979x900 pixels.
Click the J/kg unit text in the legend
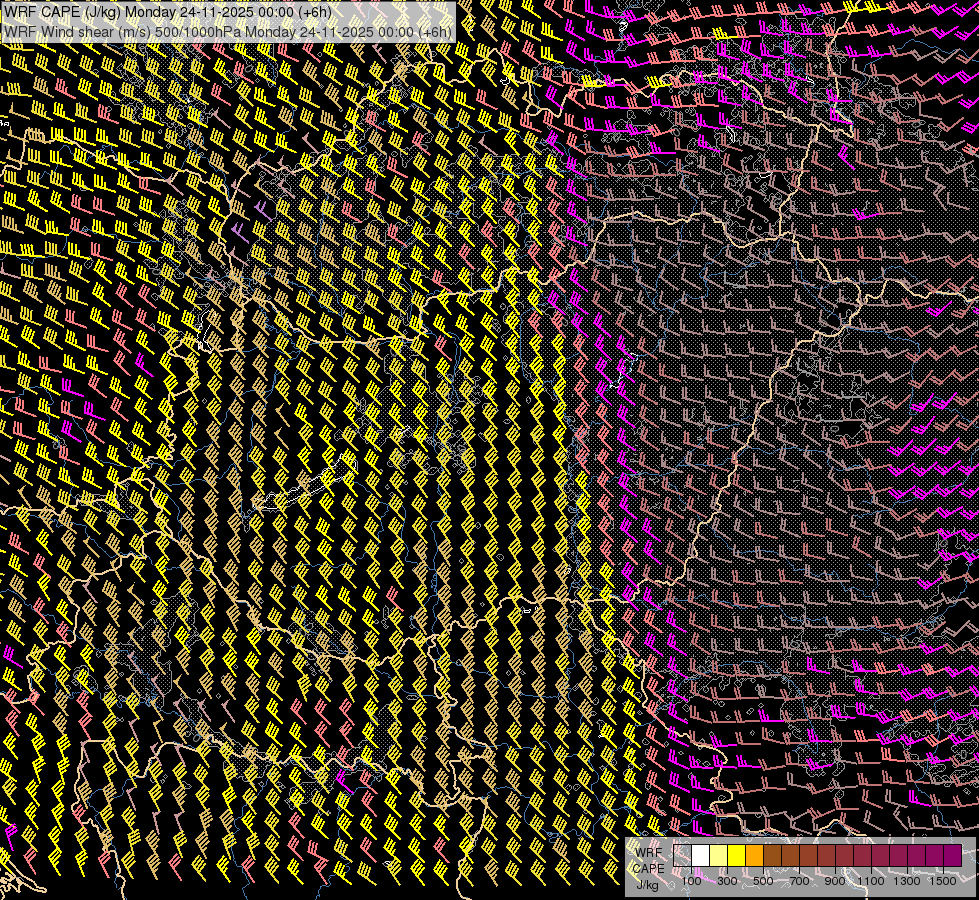(647, 884)
